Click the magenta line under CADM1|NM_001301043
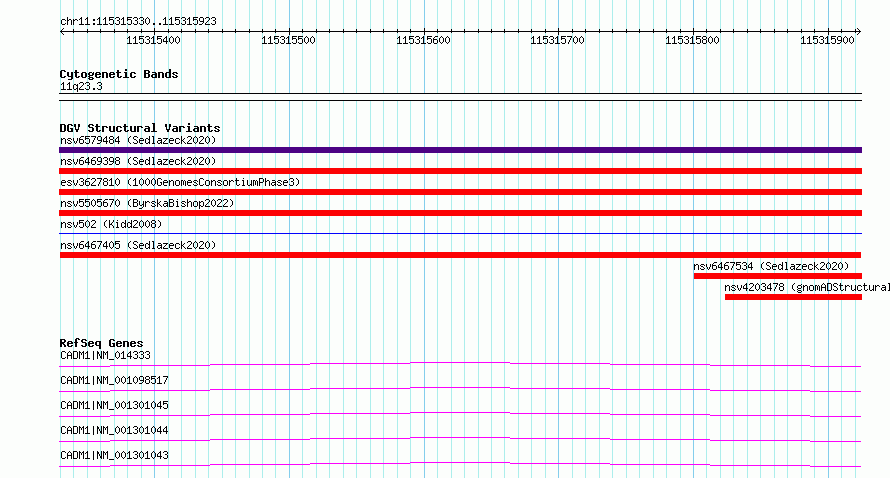This screenshot has width=890, height=478. pos(460,464)
